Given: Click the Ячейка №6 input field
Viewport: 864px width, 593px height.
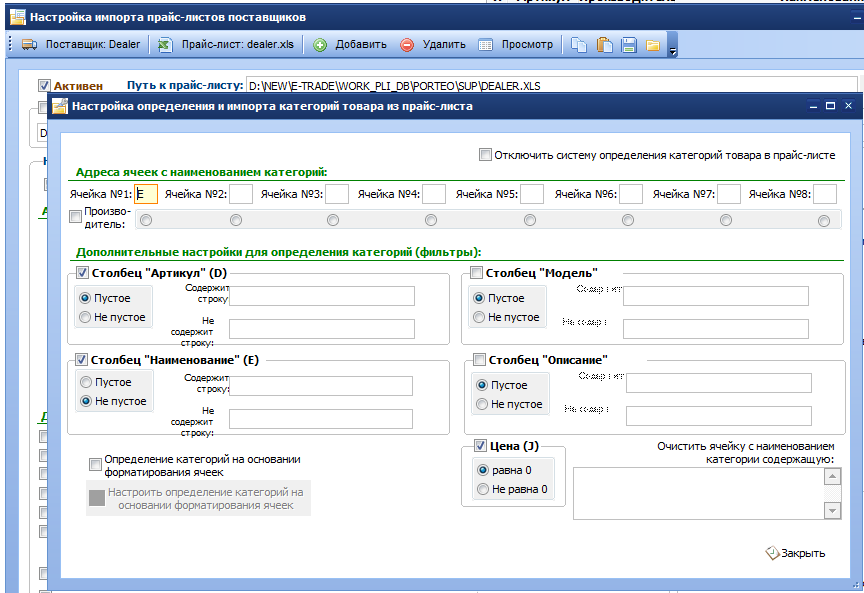Looking at the screenshot, I should coord(631,194).
